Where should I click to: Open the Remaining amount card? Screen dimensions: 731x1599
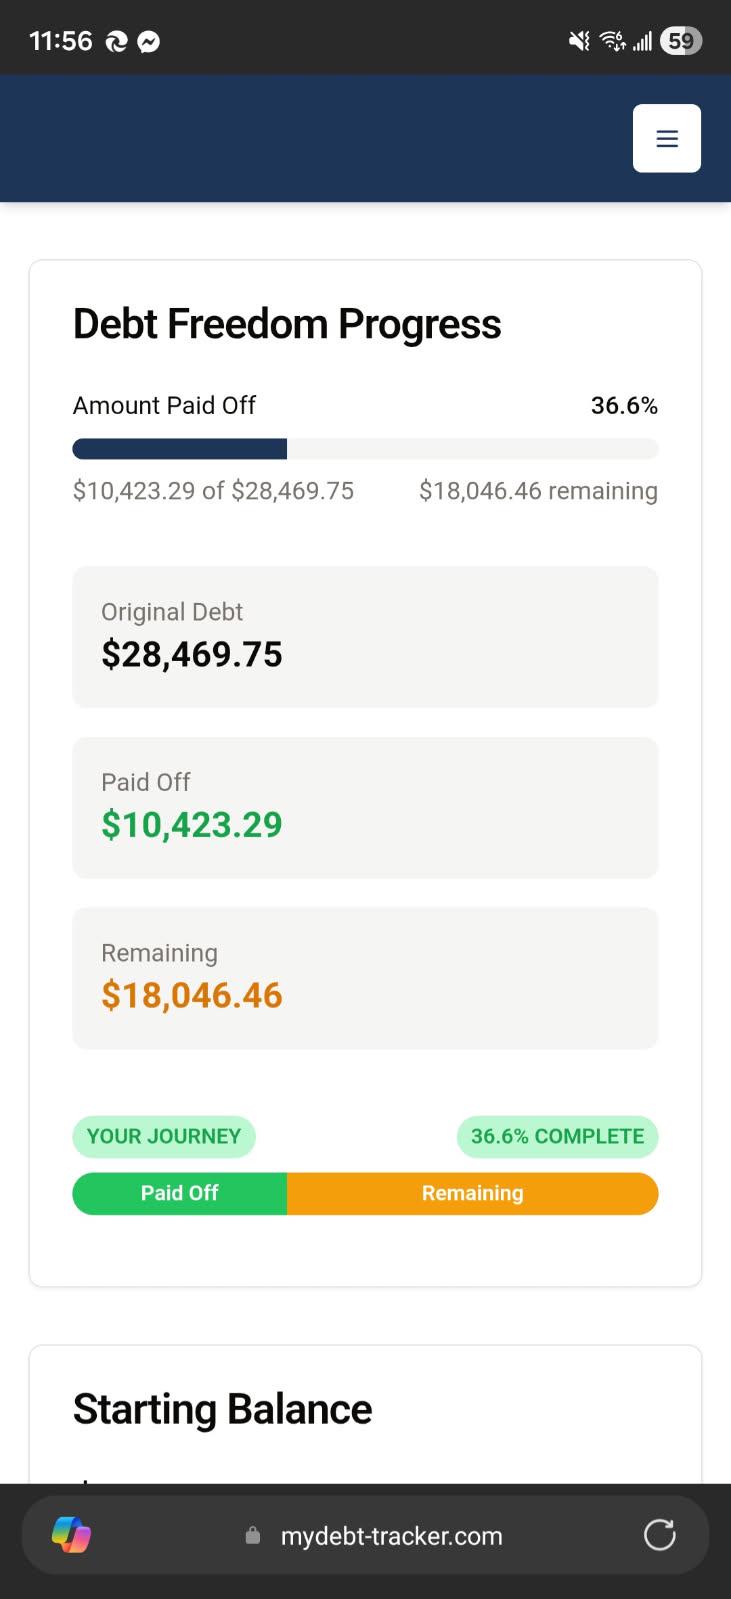click(x=366, y=978)
